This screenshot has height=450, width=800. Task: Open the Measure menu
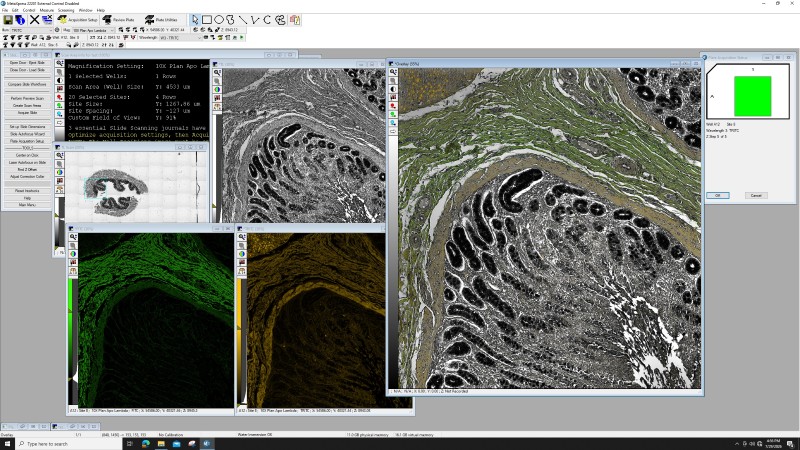tap(46, 10)
